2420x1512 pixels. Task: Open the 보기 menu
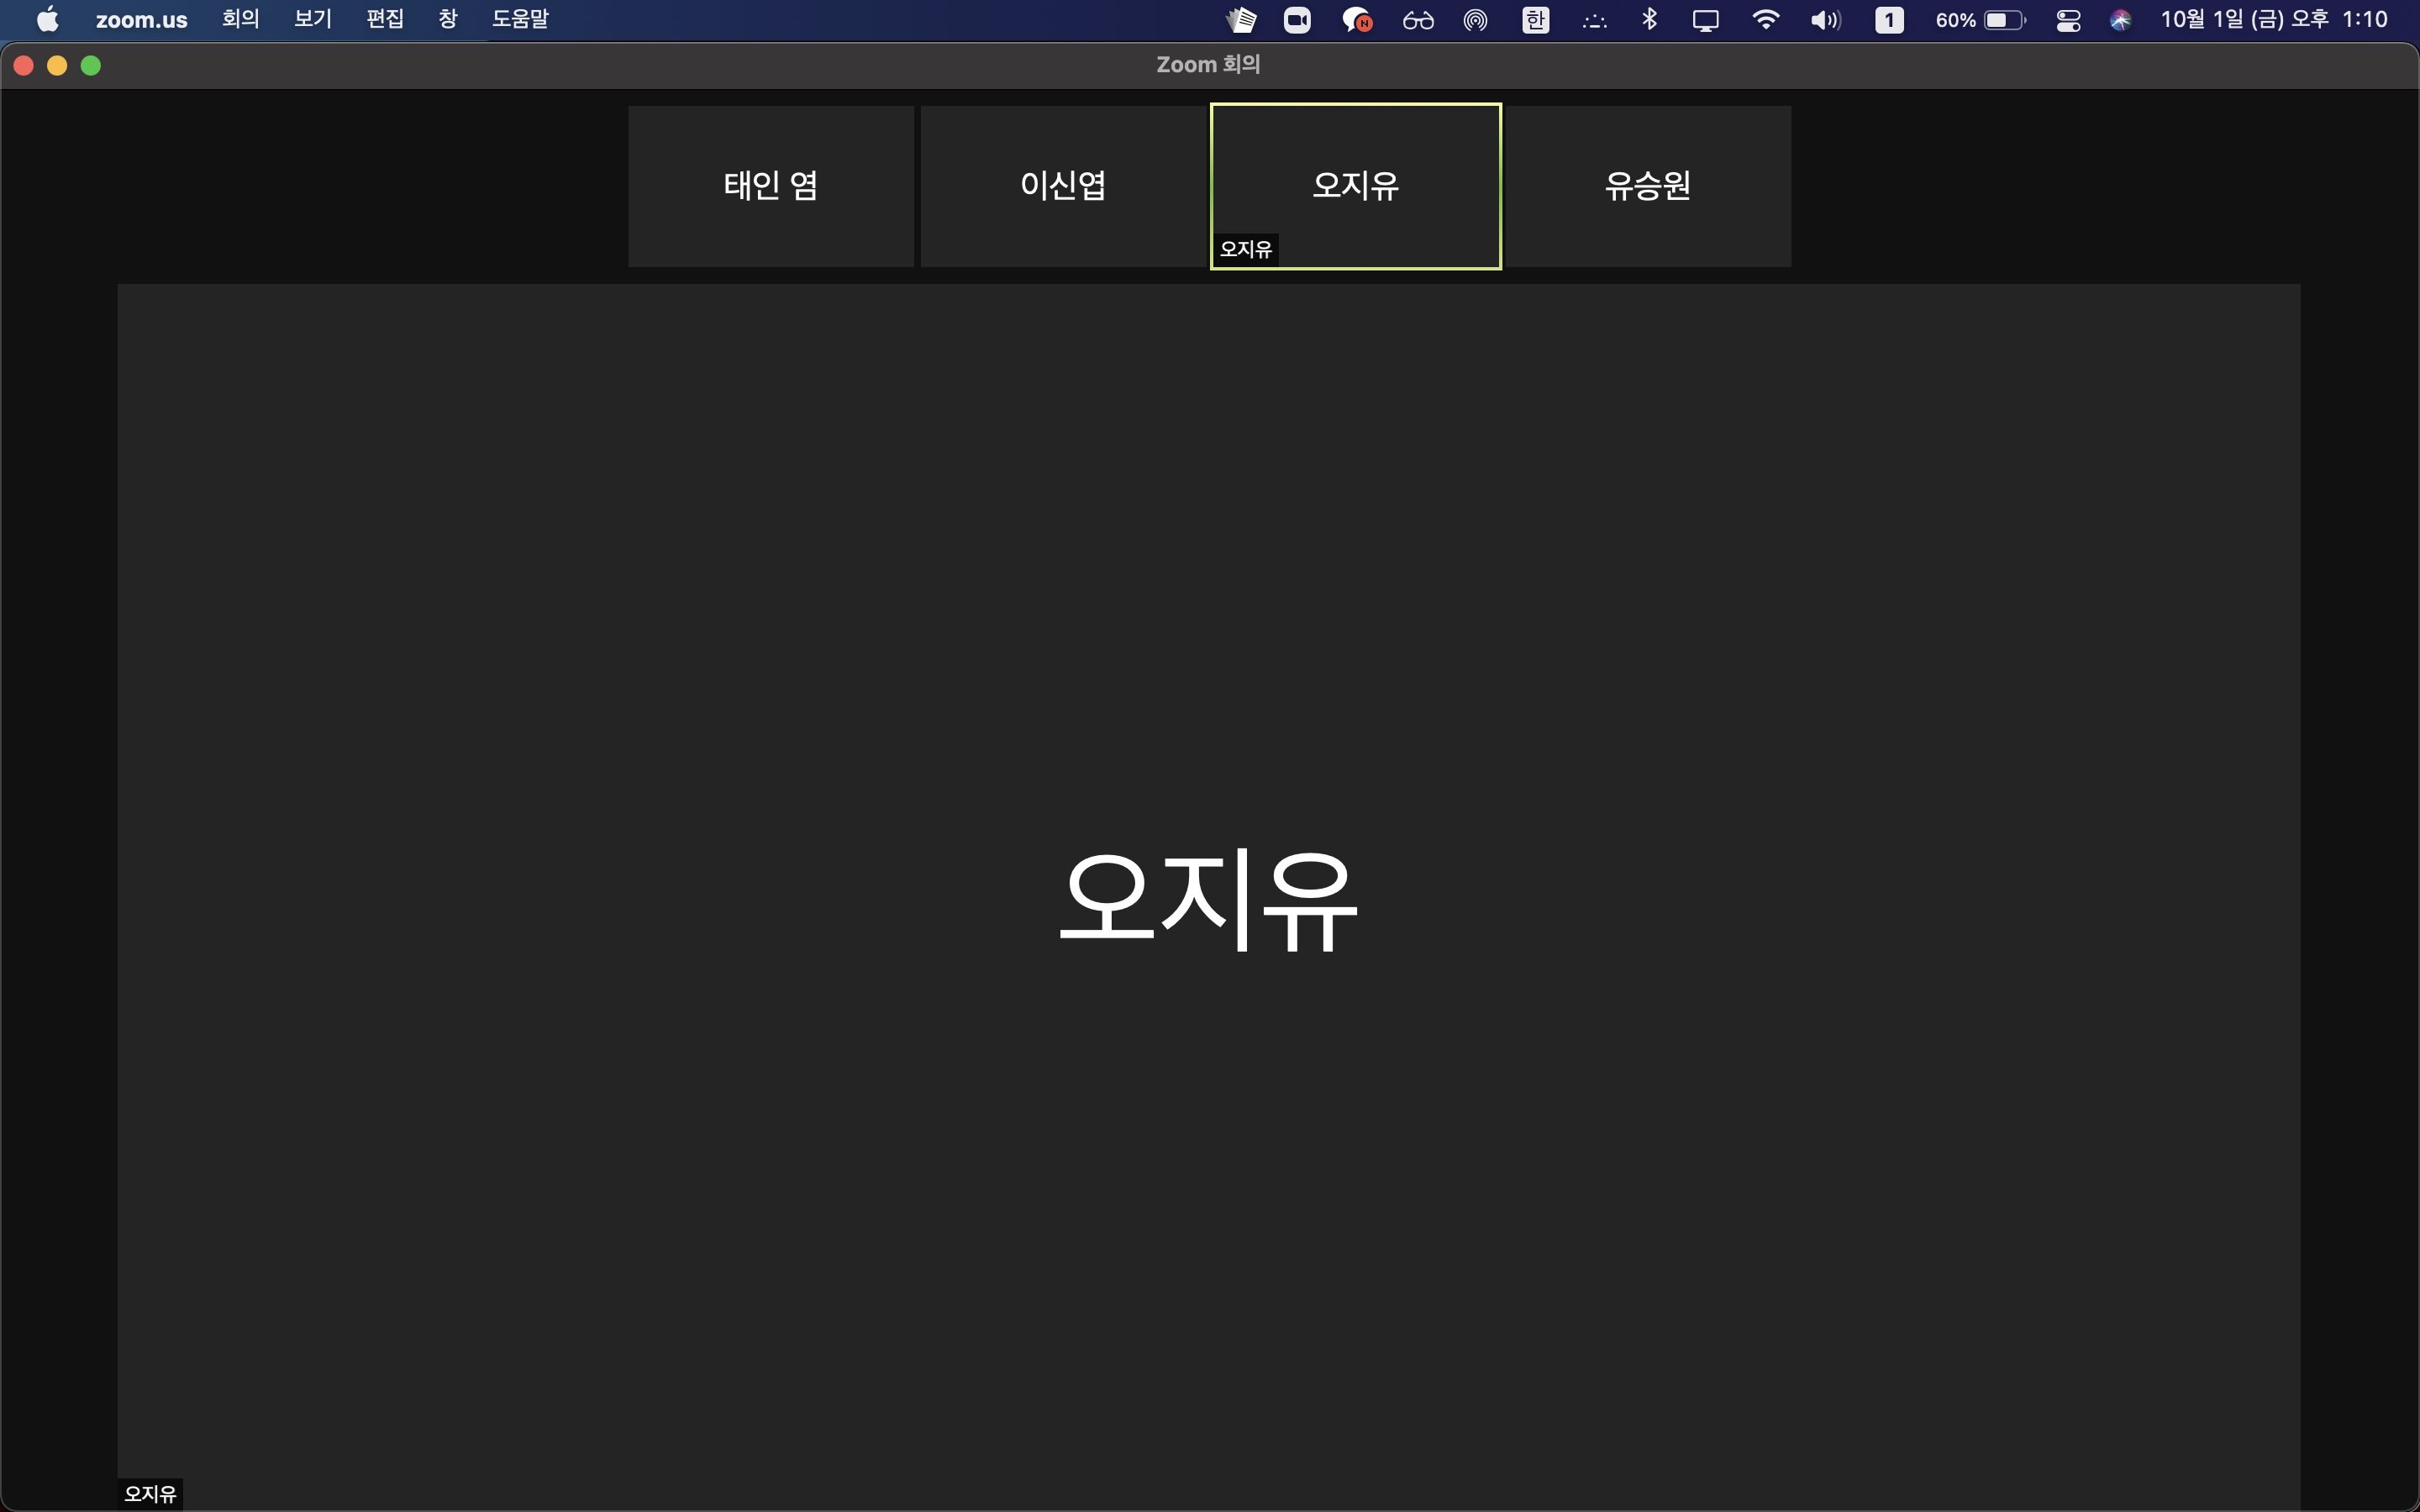point(312,20)
